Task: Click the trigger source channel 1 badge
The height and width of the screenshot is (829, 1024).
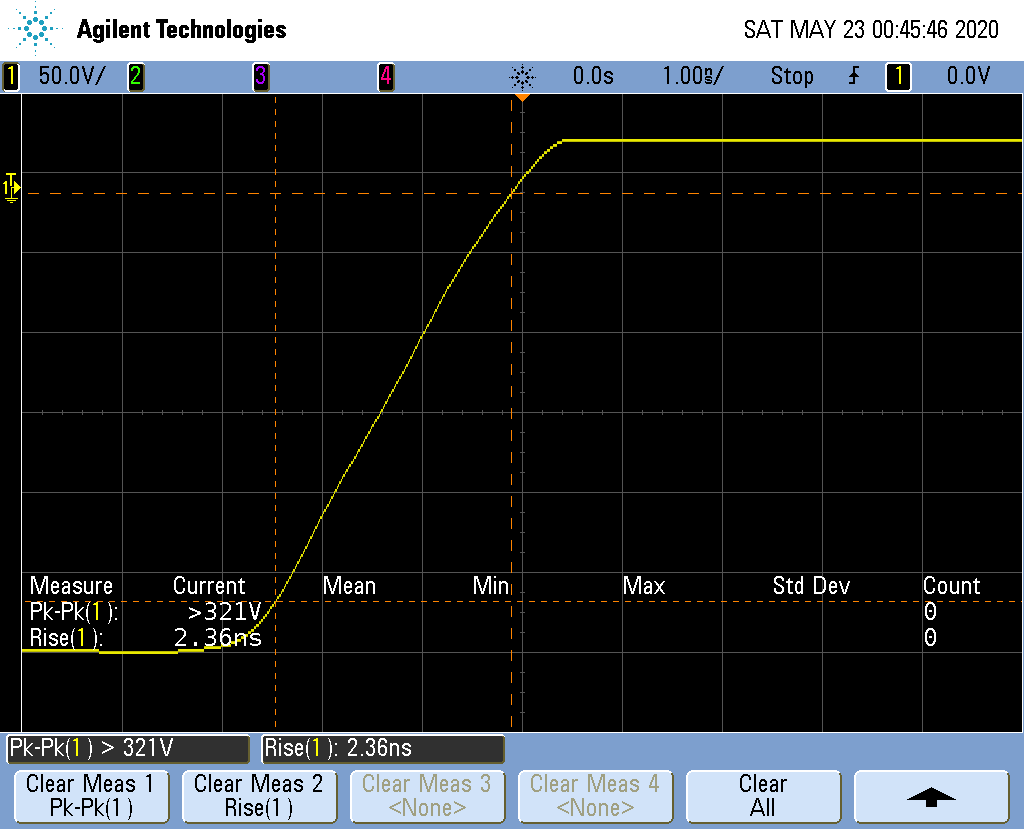Action: pos(898,76)
